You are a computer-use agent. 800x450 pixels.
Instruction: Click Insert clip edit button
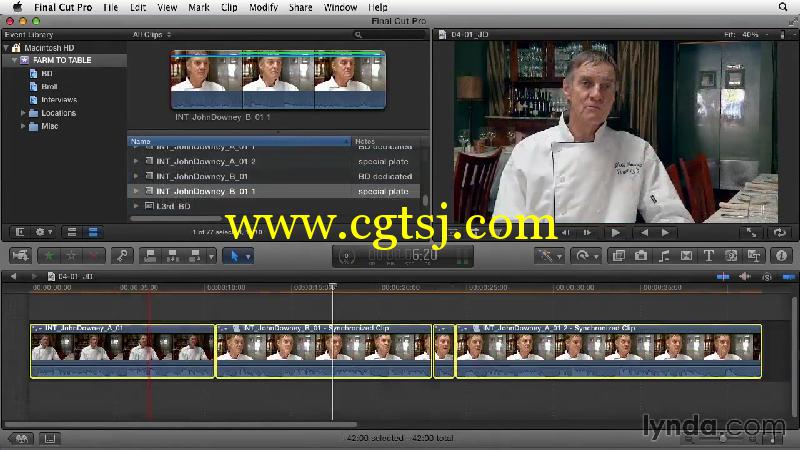coord(172,256)
